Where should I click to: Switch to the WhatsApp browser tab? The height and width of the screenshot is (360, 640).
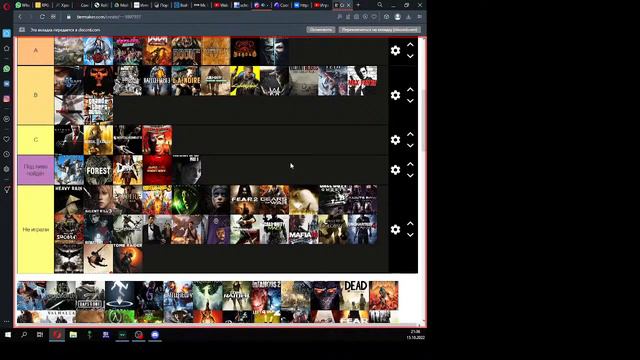pyautogui.click(x=23, y=5)
